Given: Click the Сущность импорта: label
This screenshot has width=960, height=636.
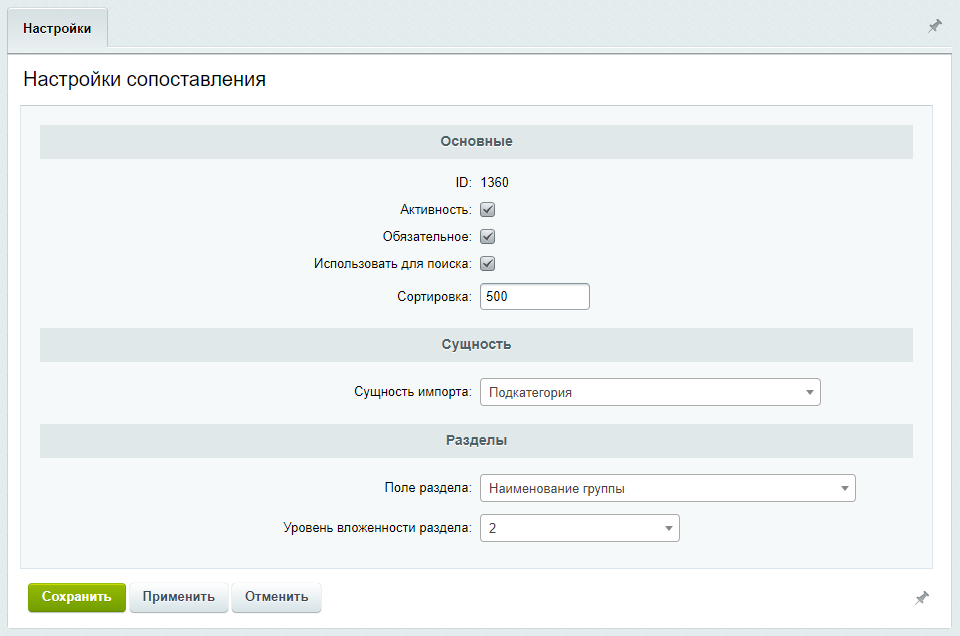Looking at the screenshot, I should [x=413, y=392].
